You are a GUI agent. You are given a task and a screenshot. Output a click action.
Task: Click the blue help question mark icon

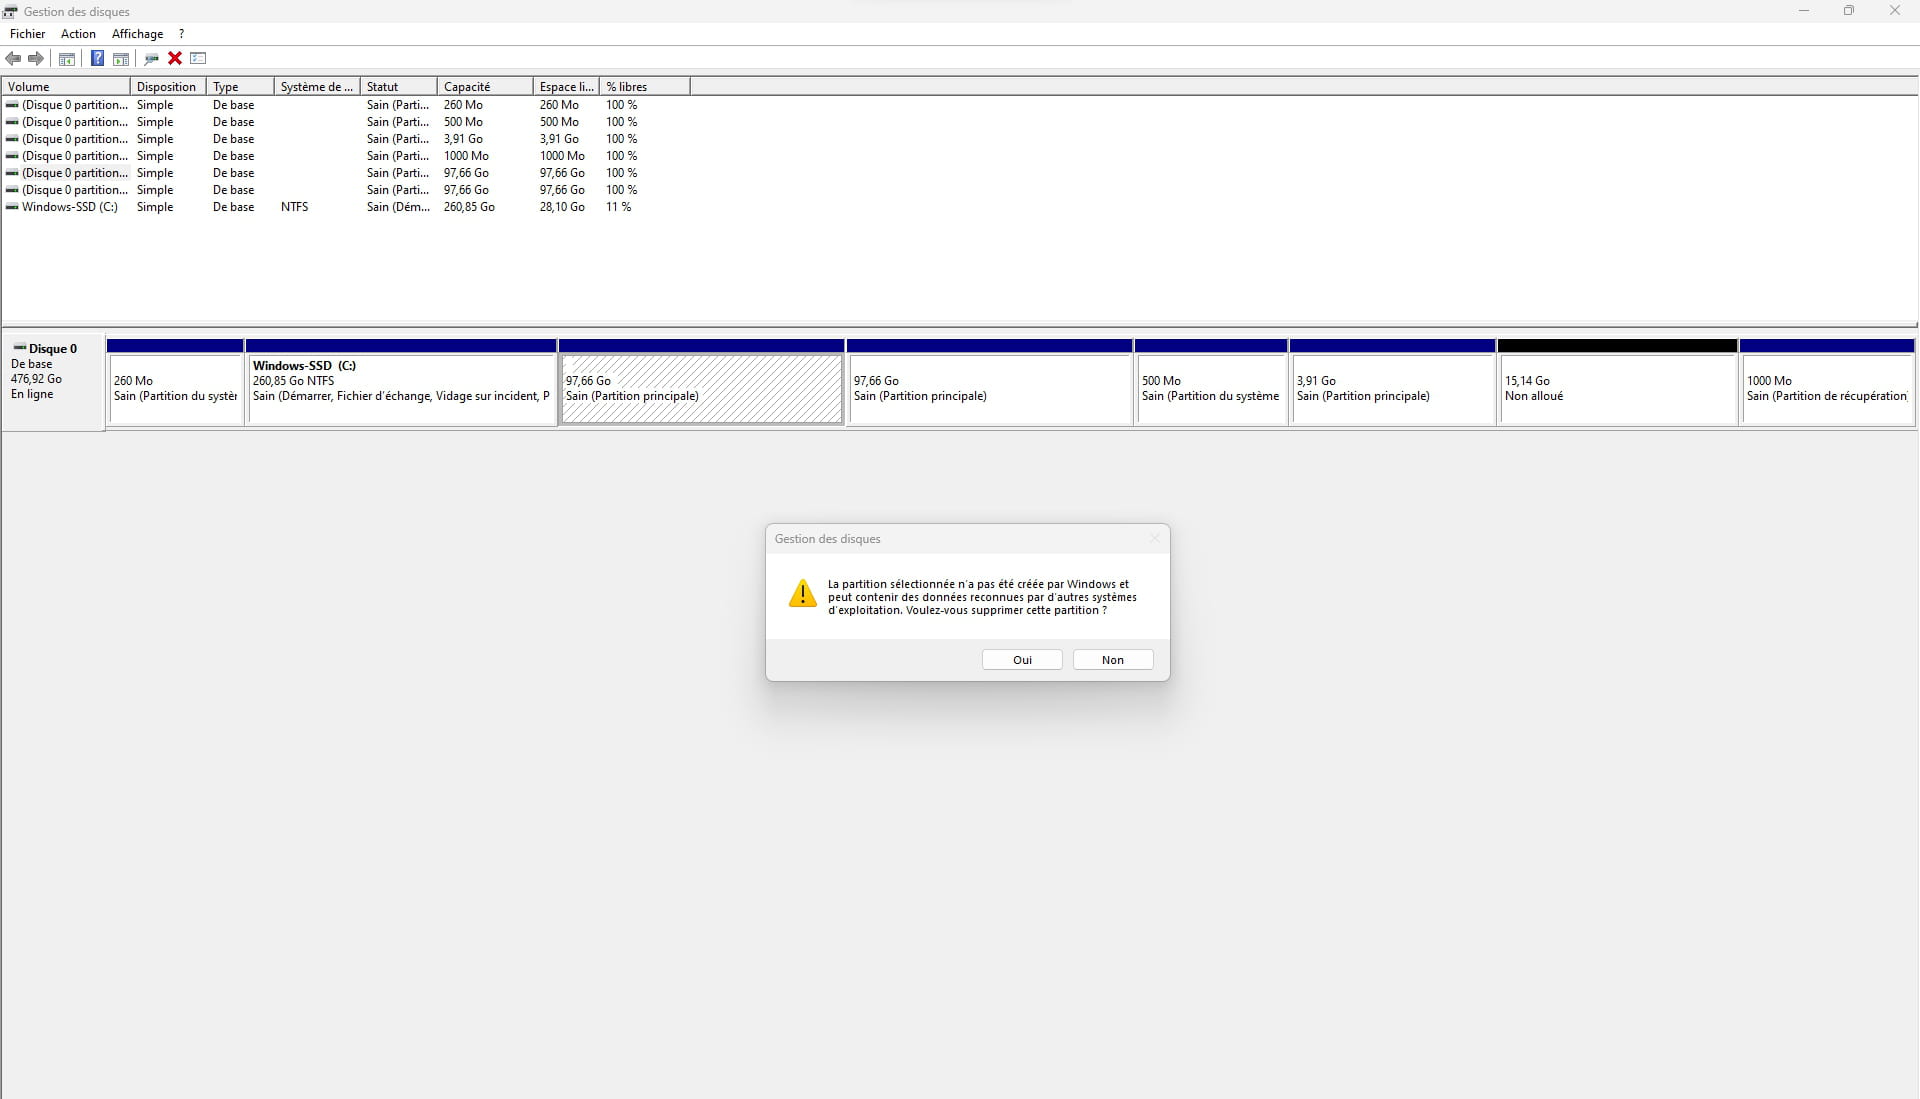(97, 59)
